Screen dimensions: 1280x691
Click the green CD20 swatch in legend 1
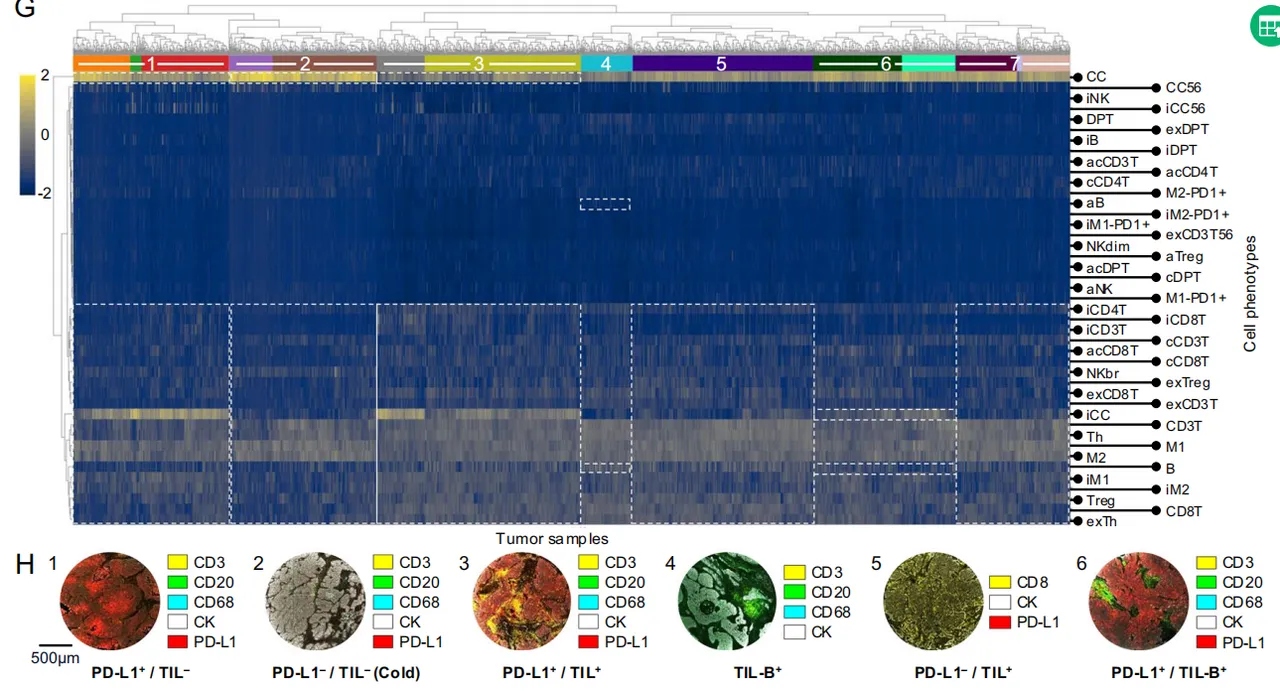[178, 582]
